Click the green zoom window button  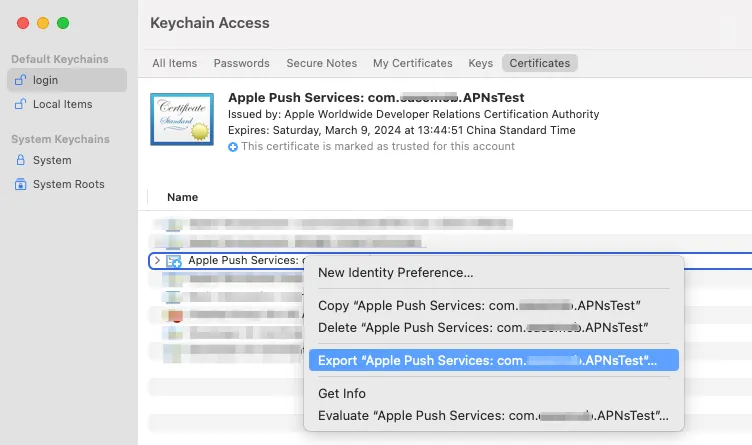[63, 23]
